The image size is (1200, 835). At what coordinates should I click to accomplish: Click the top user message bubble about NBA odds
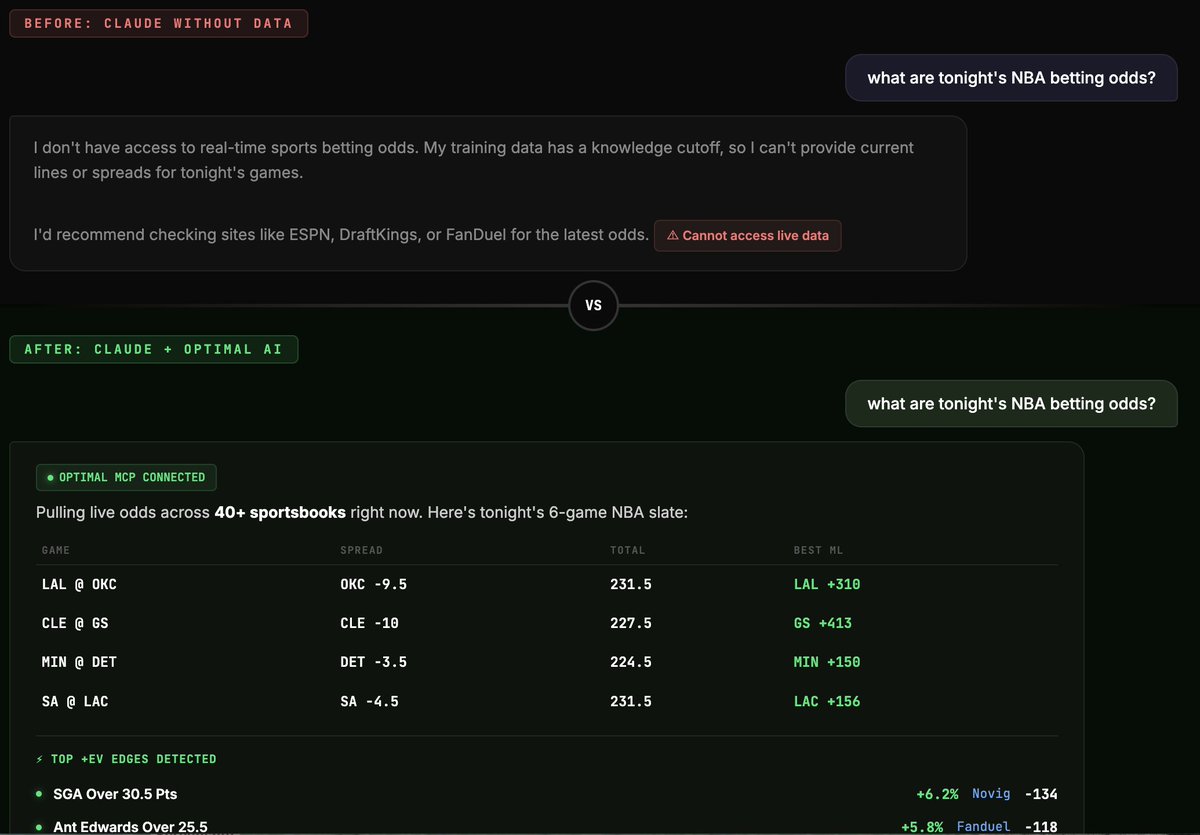coord(1011,78)
